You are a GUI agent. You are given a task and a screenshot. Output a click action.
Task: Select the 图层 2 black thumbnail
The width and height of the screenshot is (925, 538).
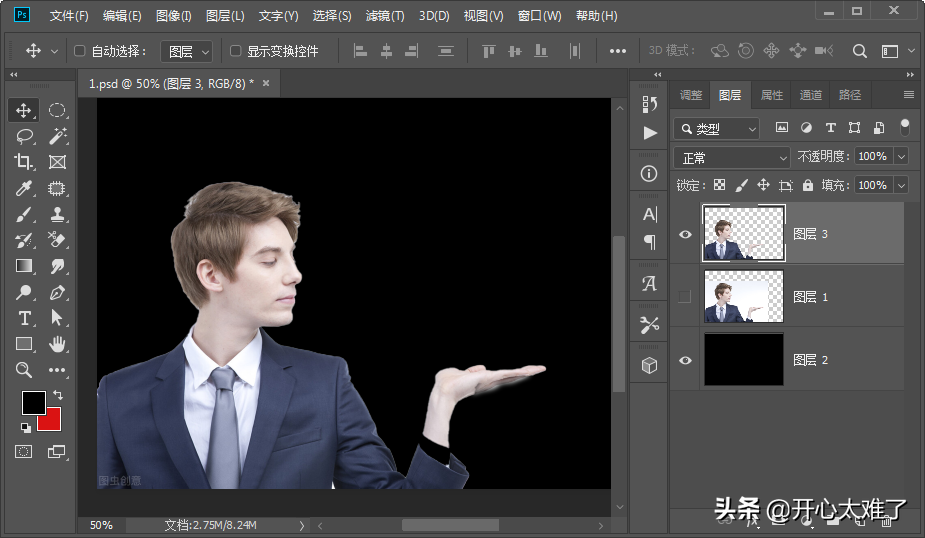point(744,359)
